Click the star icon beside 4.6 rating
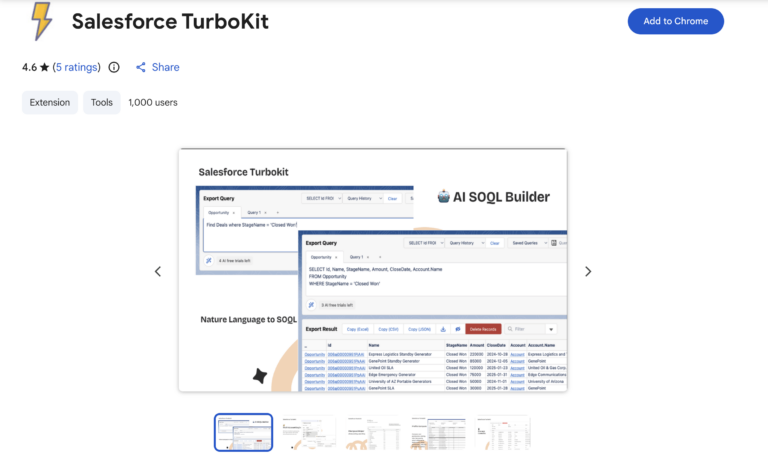768x456 pixels. pyautogui.click(x=45, y=67)
